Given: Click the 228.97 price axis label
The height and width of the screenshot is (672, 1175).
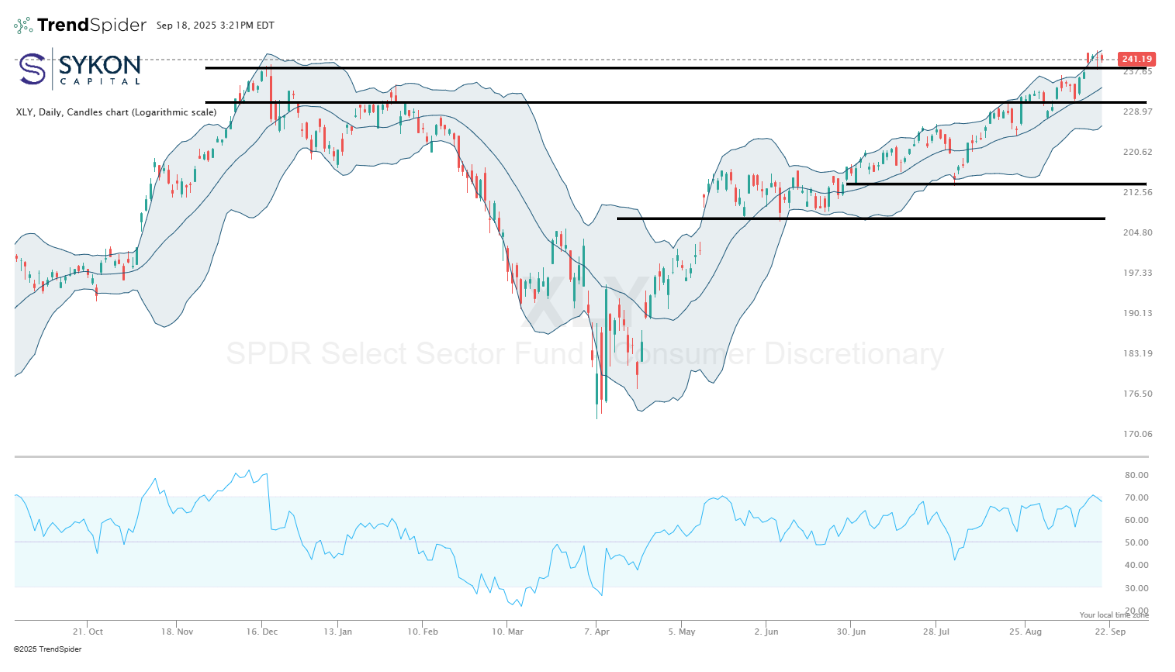Looking at the screenshot, I should pyautogui.click(x=1139, y=111).
